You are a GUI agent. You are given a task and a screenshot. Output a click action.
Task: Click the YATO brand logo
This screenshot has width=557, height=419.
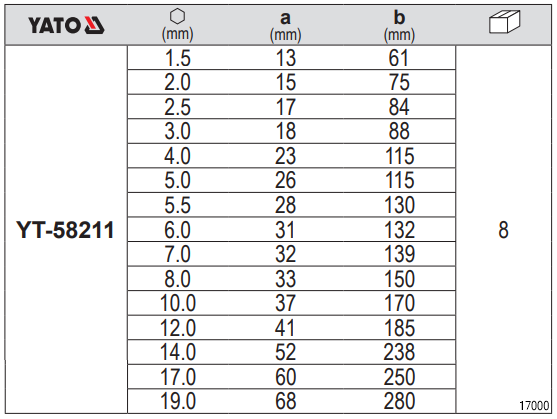[x=66, y=26]
